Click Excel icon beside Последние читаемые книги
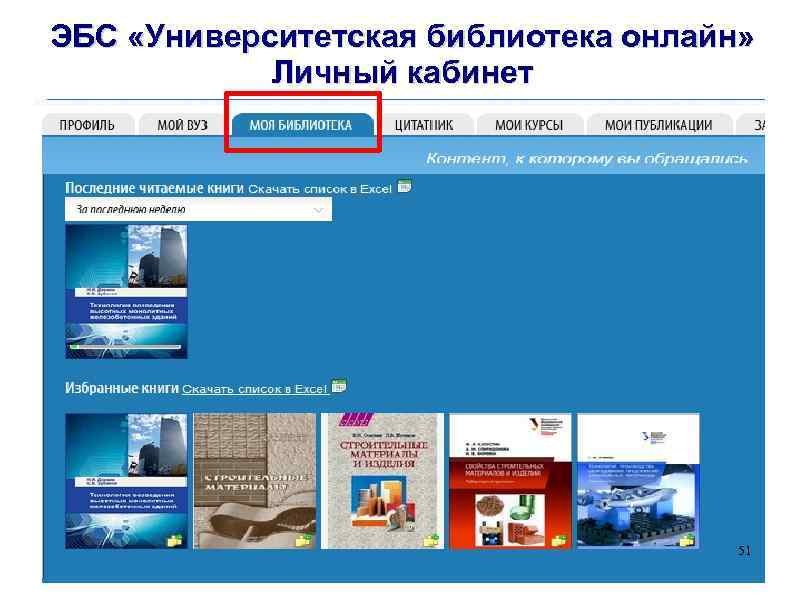The height and width of the screenshot is (595, 794). click(404, 186)
